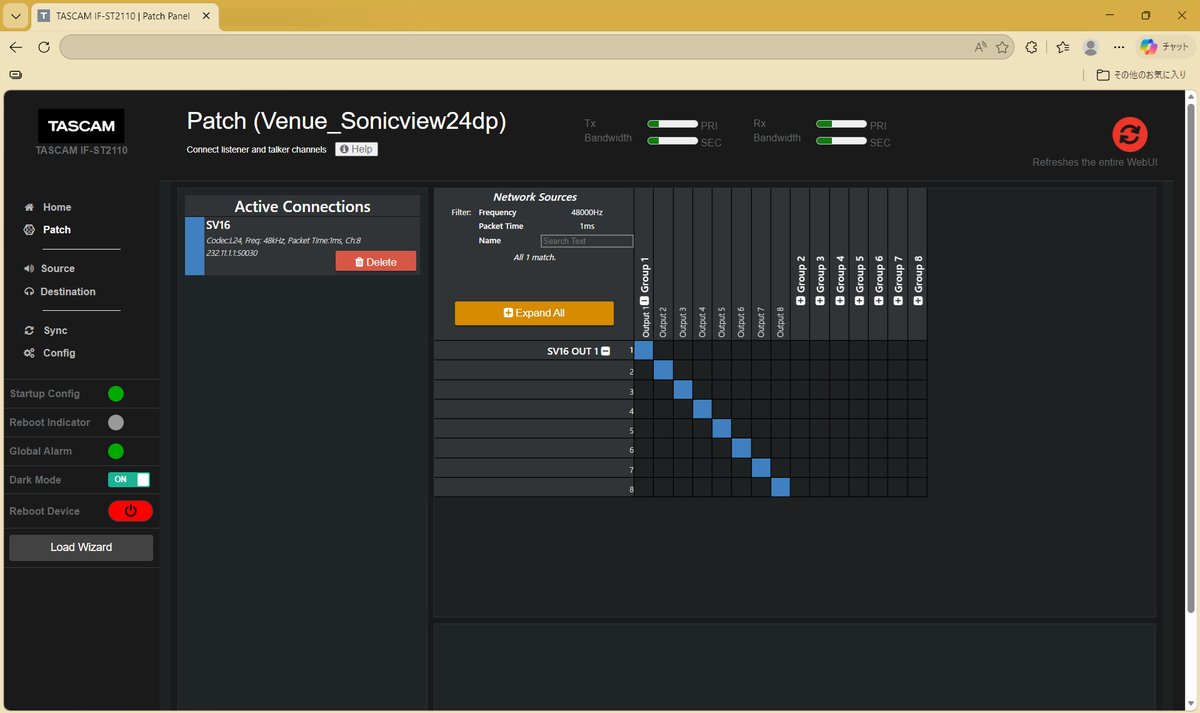Go to Home in the sidebar
The width and height of the screenshot is (1200, 713).
coord(48,207)
